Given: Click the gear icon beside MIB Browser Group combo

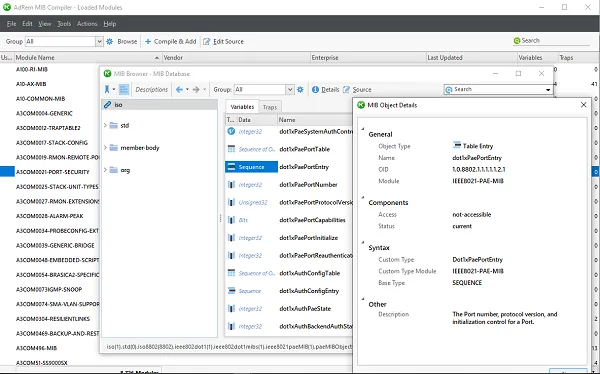Looking at the screenshot, I should pos(300,90).
